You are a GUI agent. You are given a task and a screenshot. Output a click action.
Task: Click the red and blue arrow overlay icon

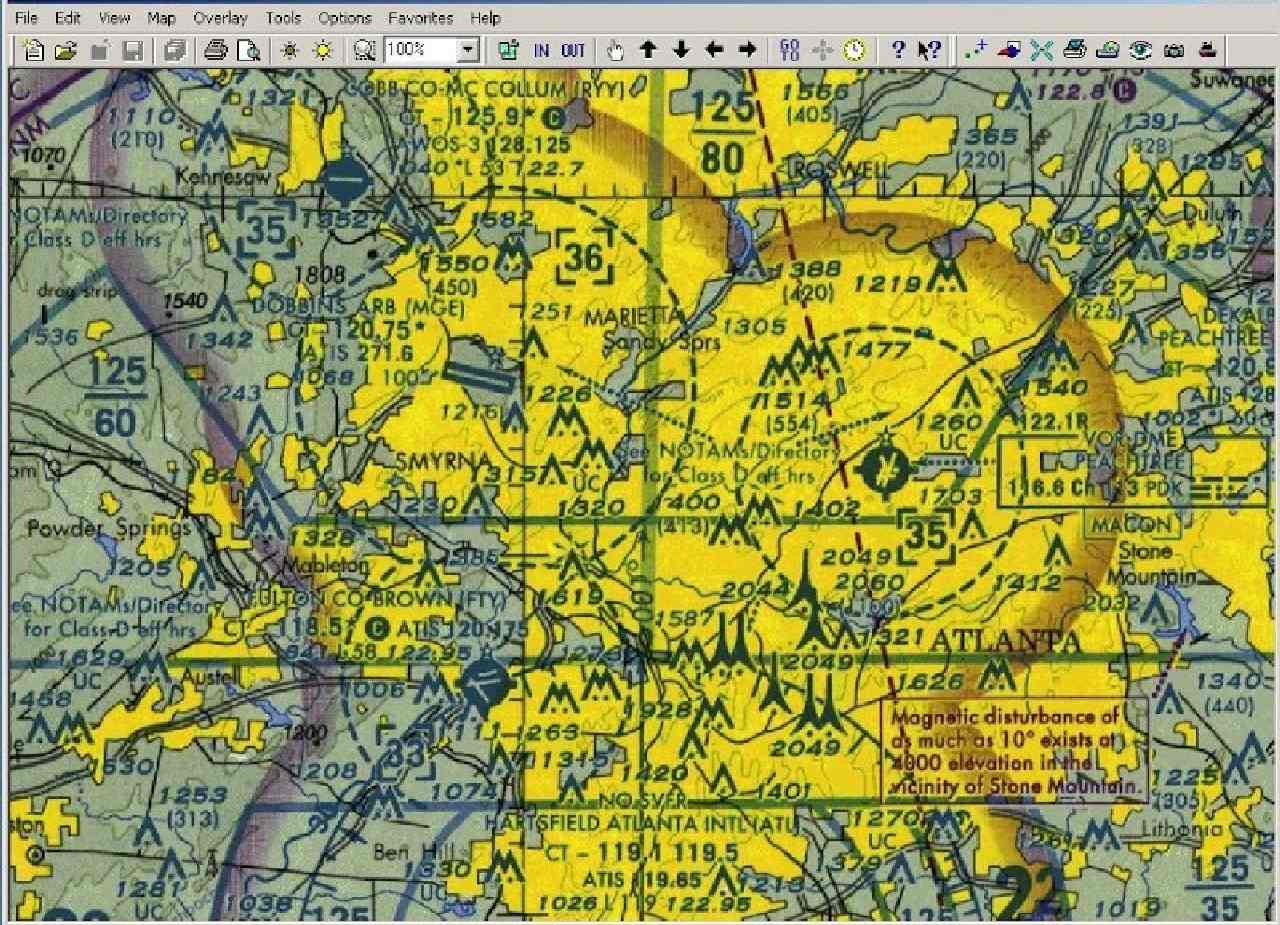point(1009,50)
